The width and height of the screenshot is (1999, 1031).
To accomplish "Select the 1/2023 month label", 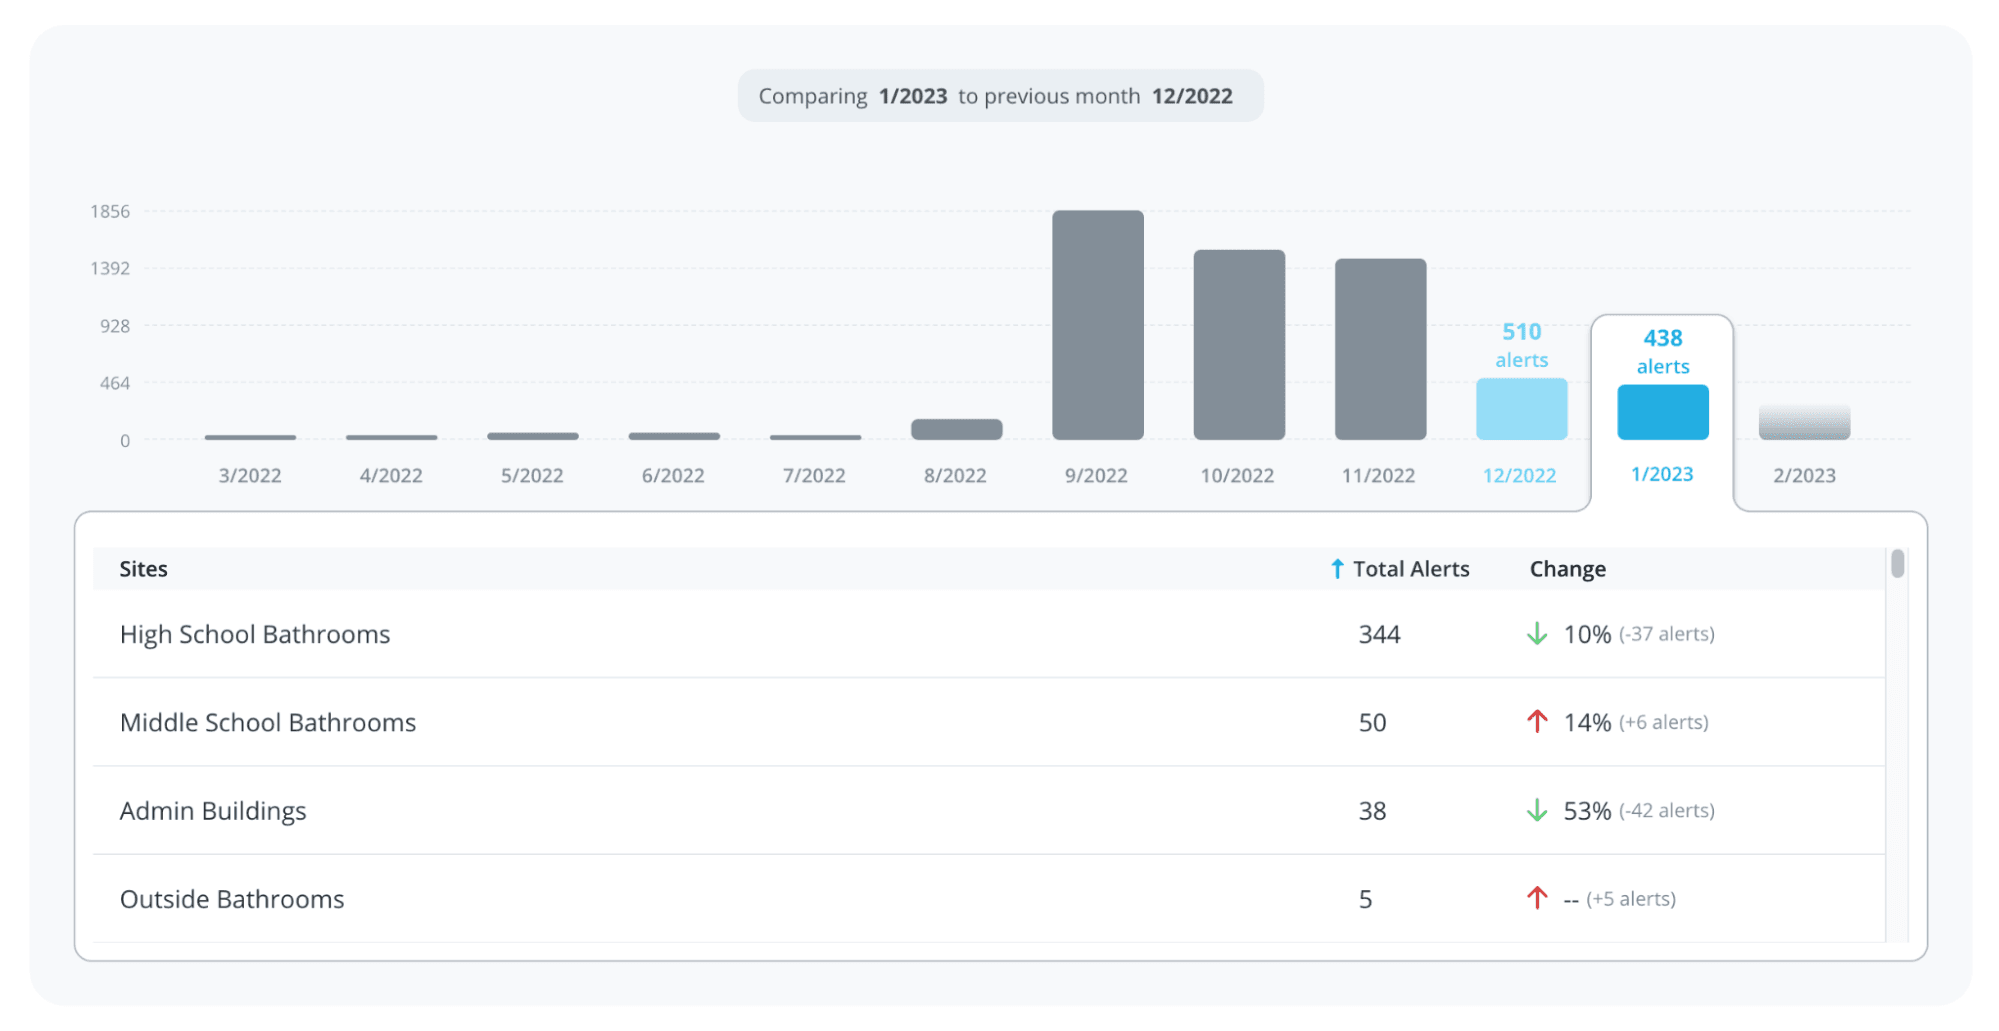I will [1661, 475].
